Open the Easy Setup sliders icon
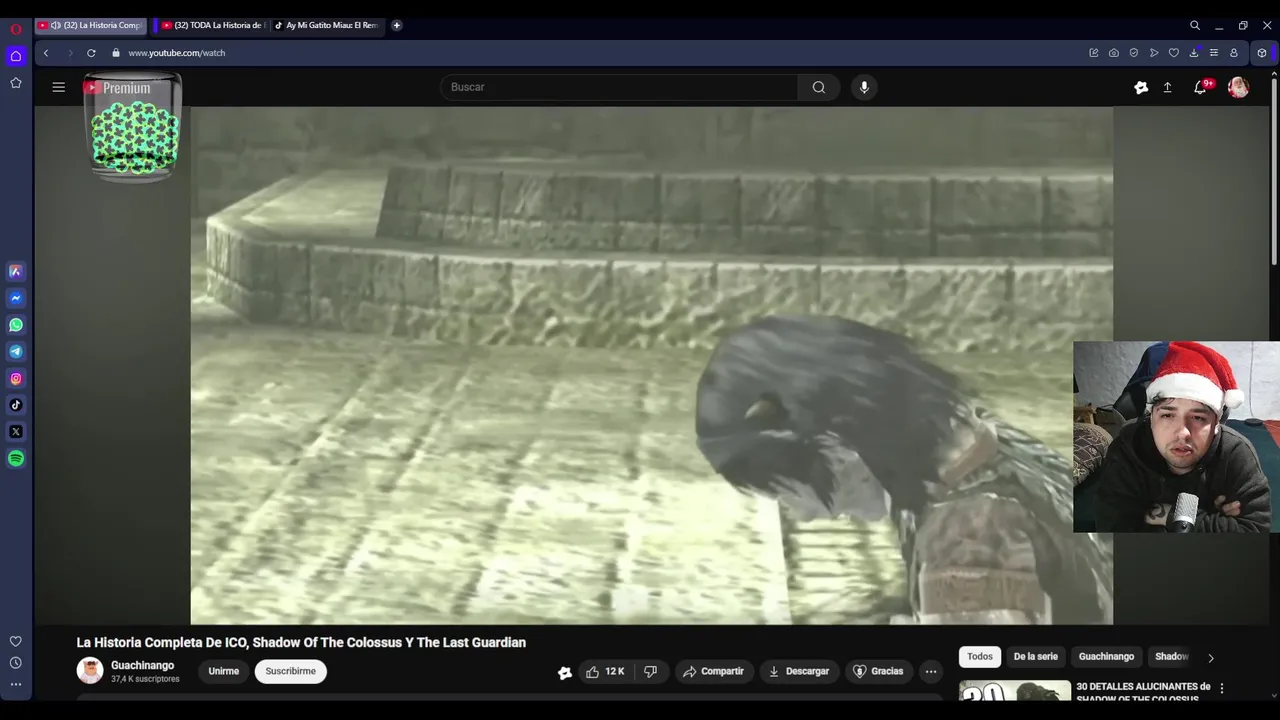Viewport: 1280px width, 720px height. (x=1214, y=53)
